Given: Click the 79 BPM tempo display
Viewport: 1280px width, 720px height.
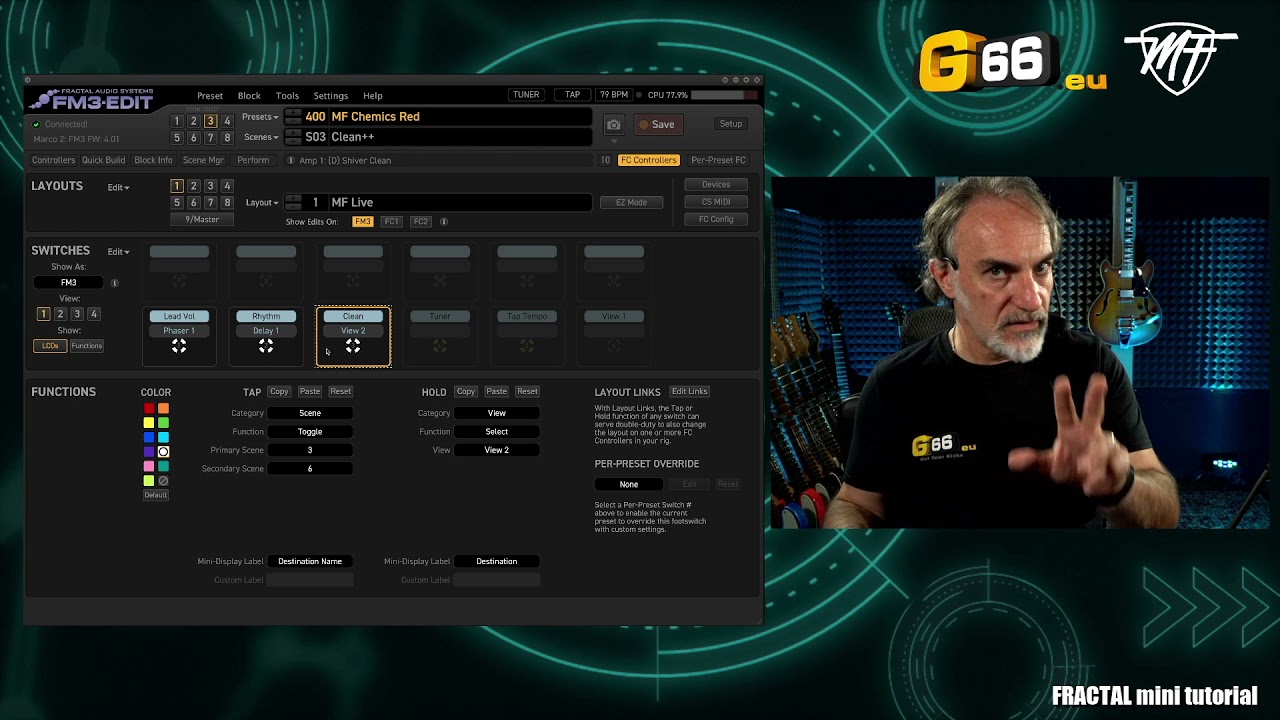Looking at the screenshot, I should tap(615, 95).
